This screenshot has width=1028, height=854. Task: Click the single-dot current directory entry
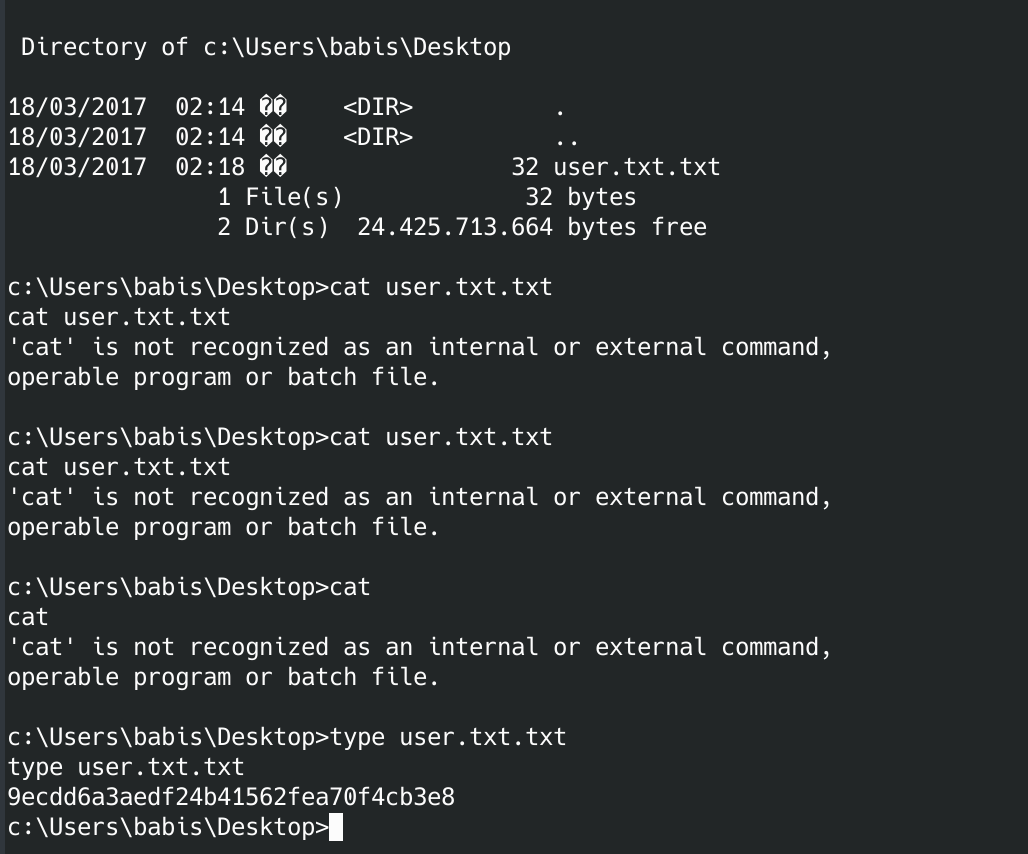pyautogui.click(x=559, y=108)
